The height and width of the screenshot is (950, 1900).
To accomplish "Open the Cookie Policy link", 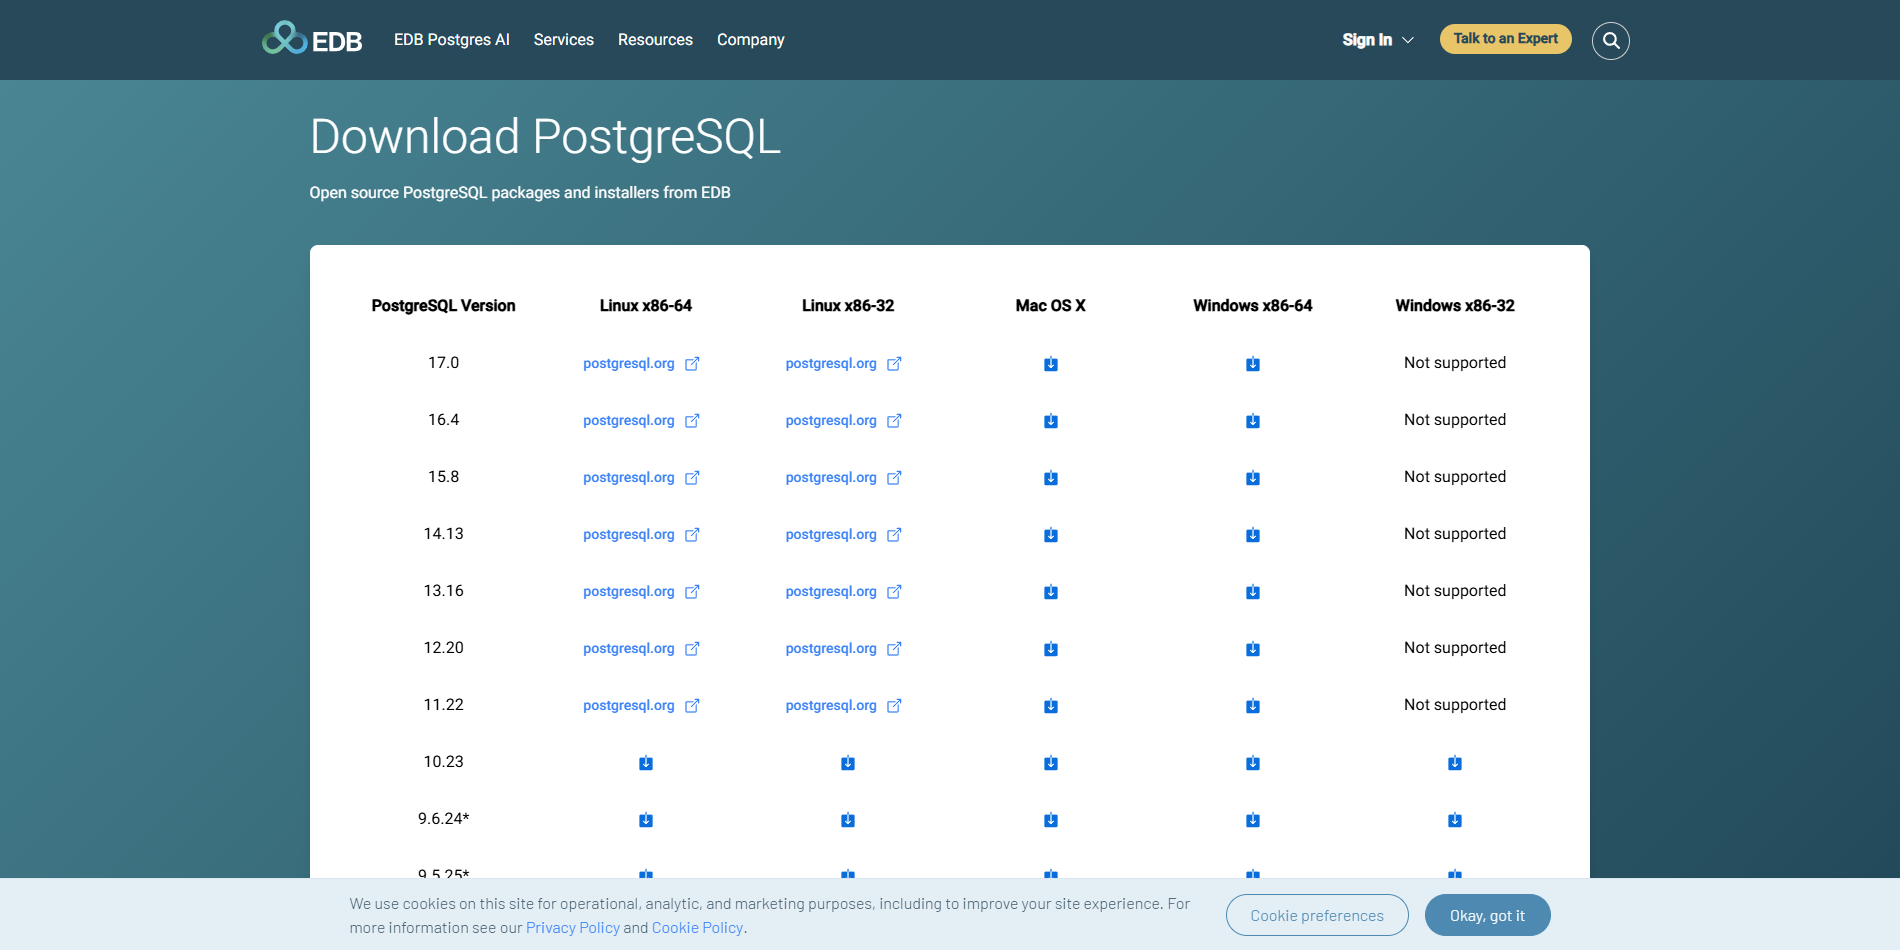I will 697,928.
